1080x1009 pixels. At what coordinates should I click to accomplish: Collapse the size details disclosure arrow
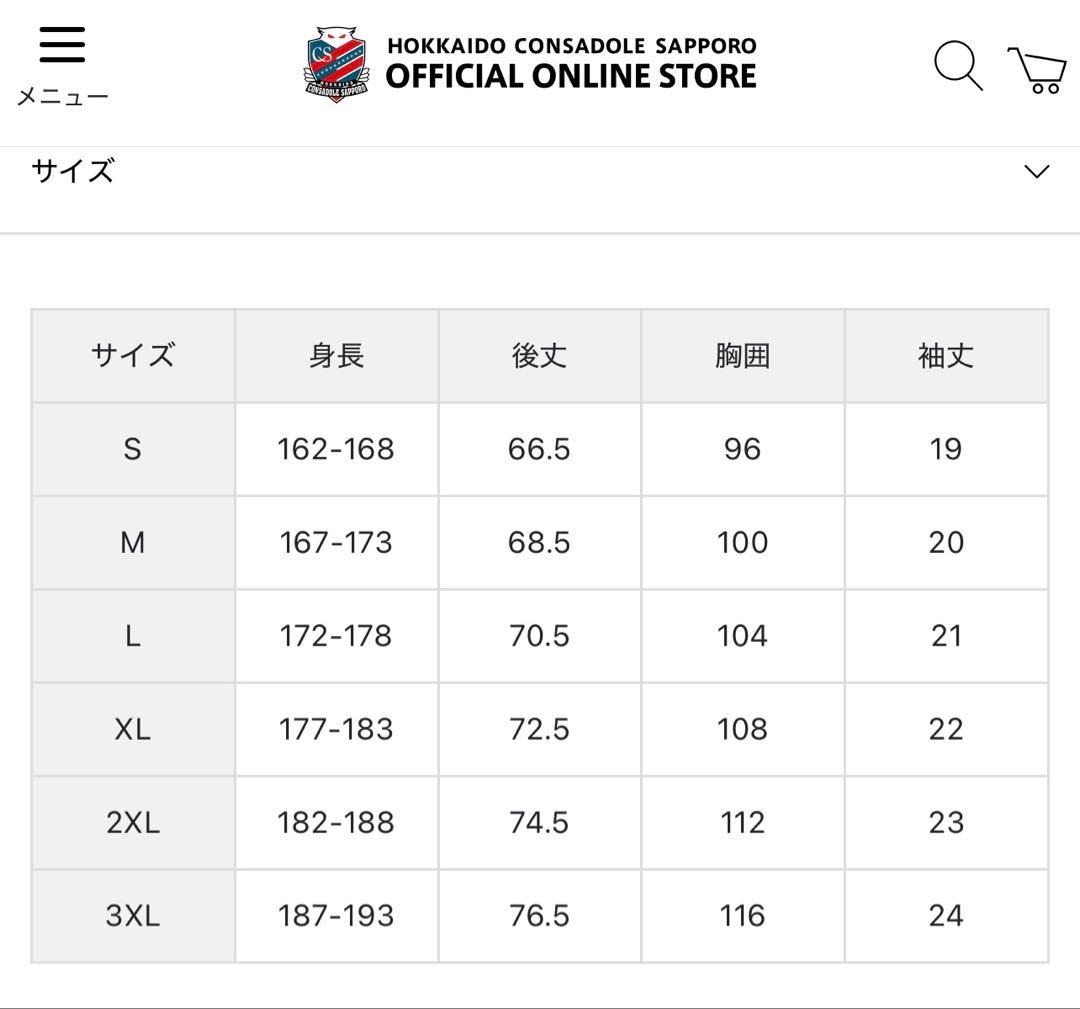pyautogui.click(x=1035, y=172)
